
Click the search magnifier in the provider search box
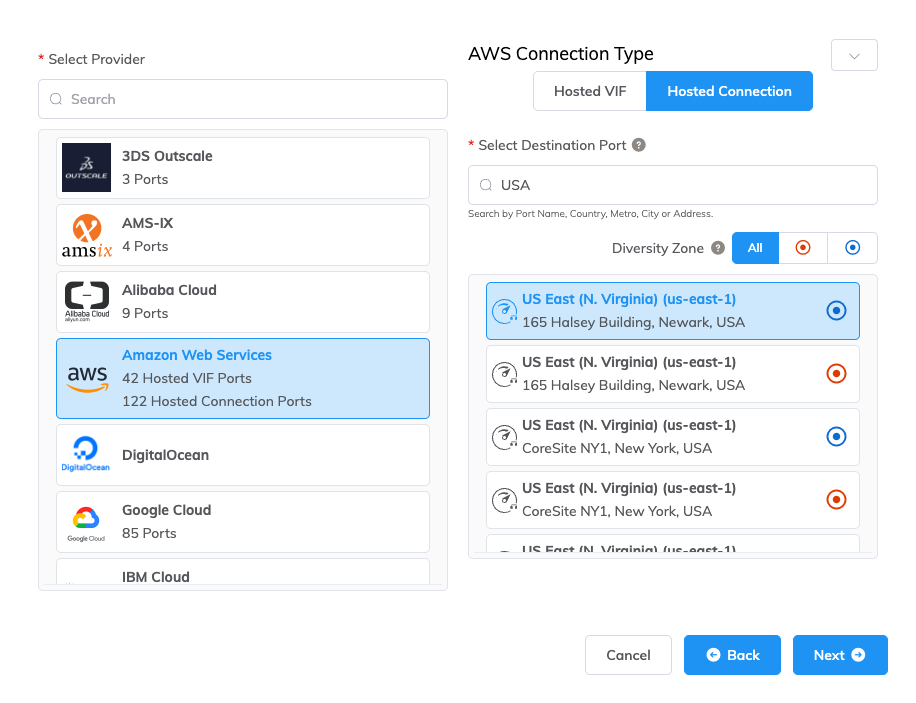(x=56, y=99)
